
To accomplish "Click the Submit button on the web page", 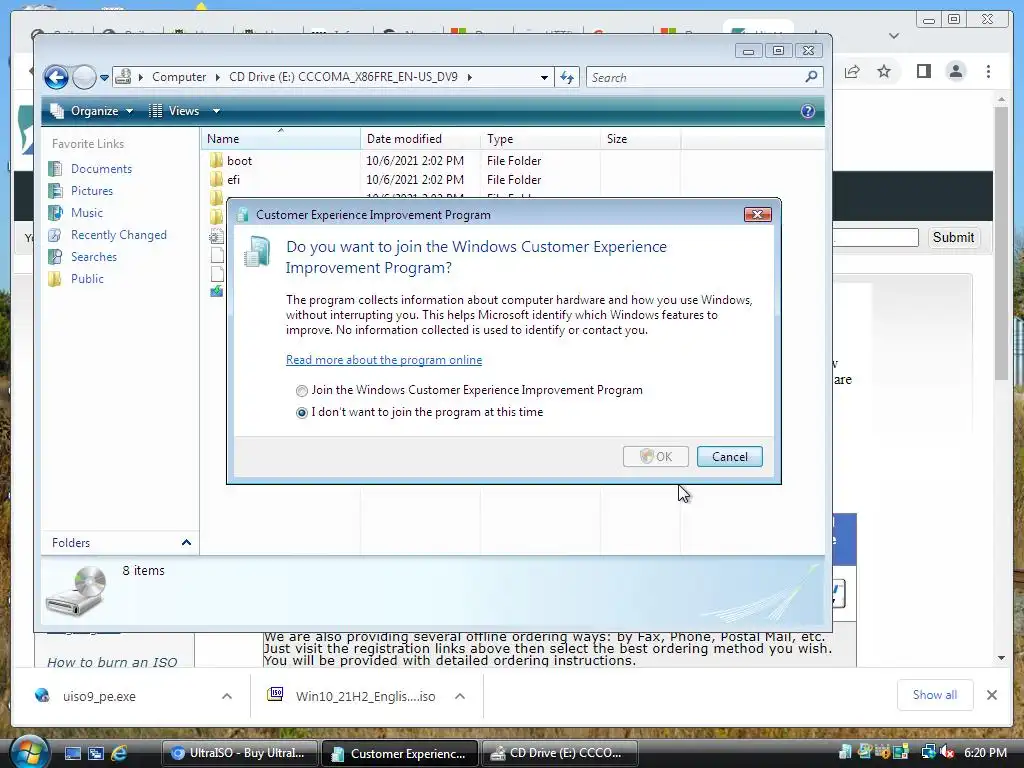I will tap(953, 238).
